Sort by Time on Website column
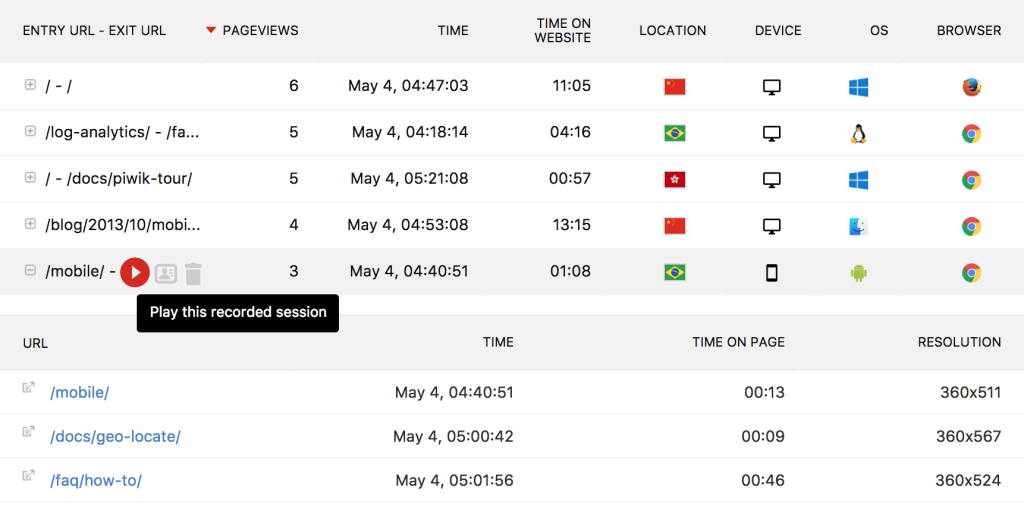The image size is (1024, 506). [563, 30]
